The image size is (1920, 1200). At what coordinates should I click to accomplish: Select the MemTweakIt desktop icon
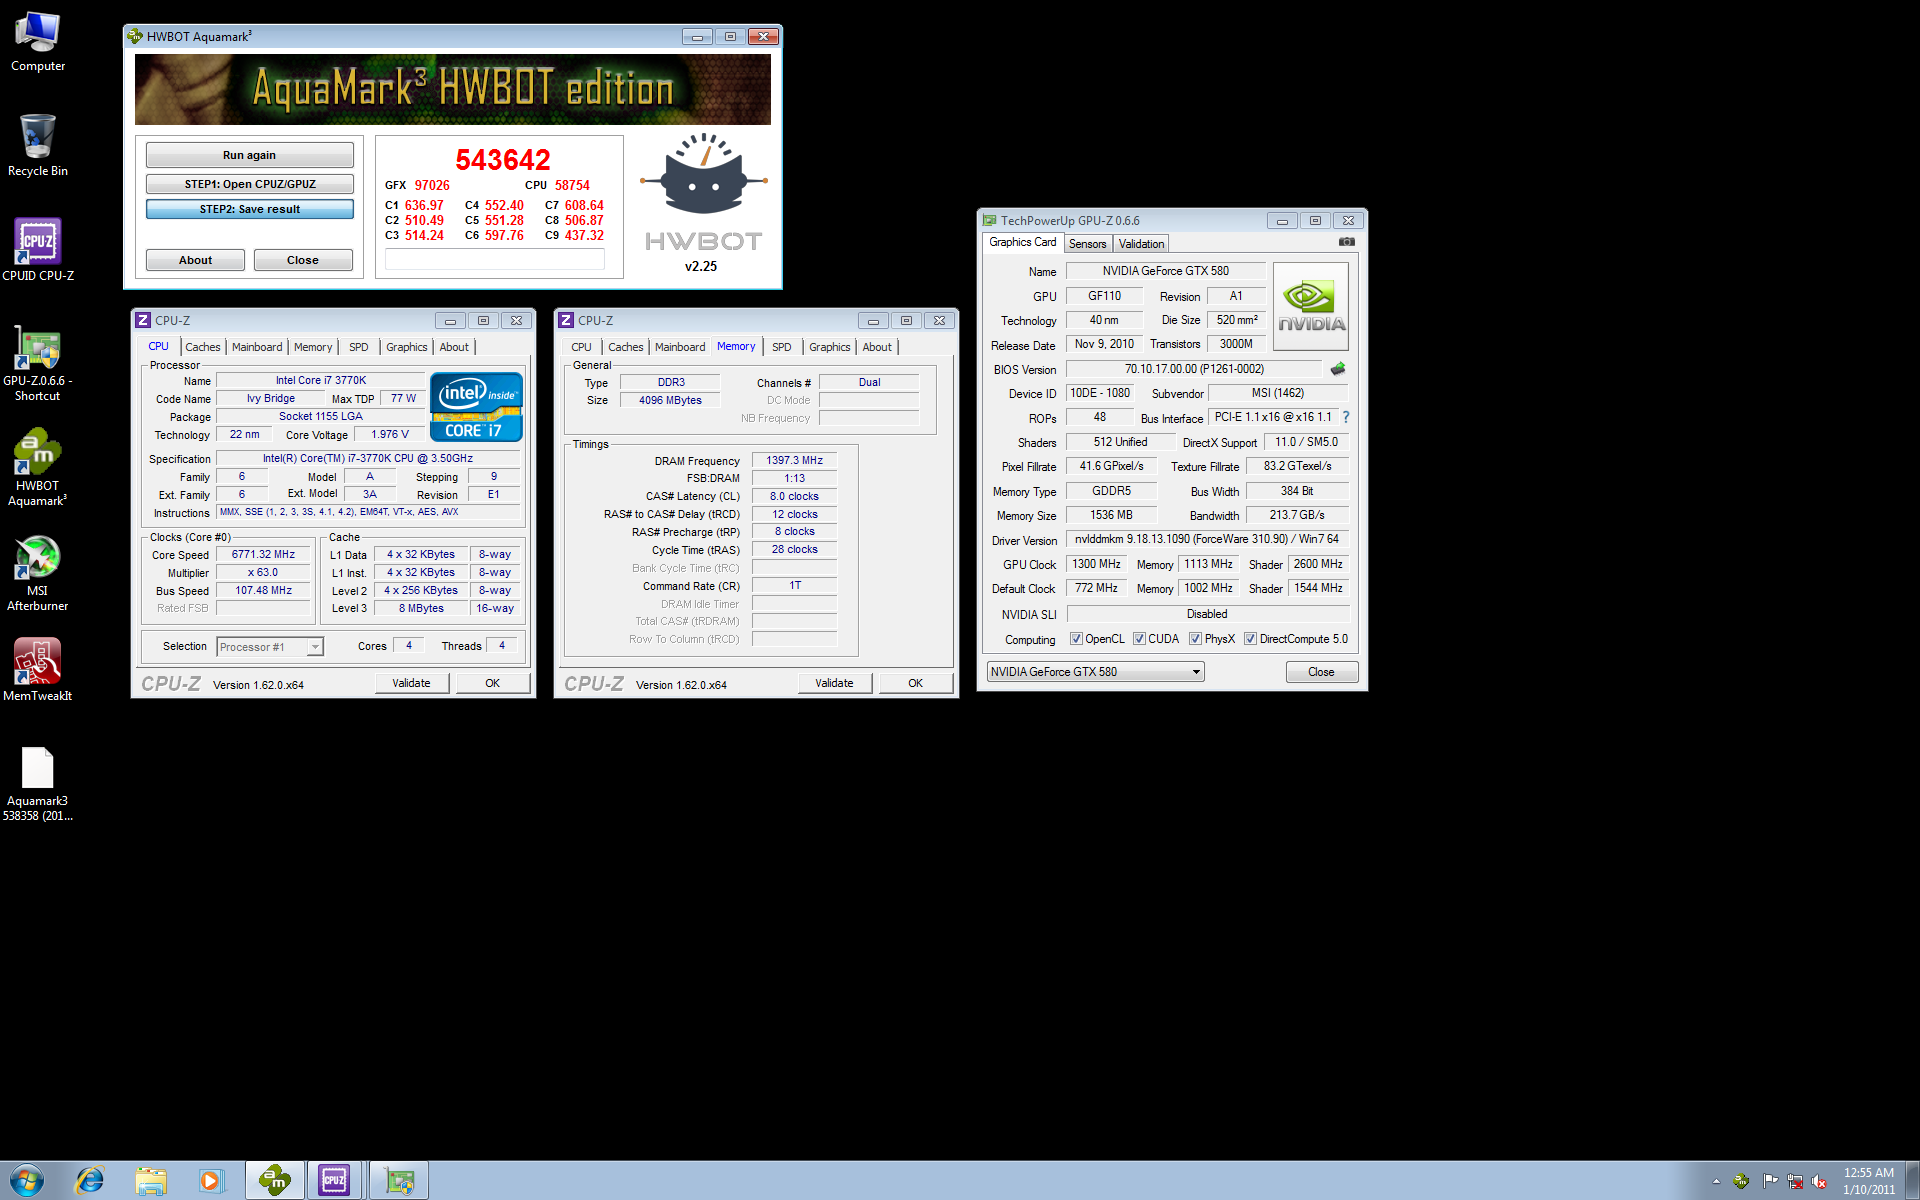point(37,669)
